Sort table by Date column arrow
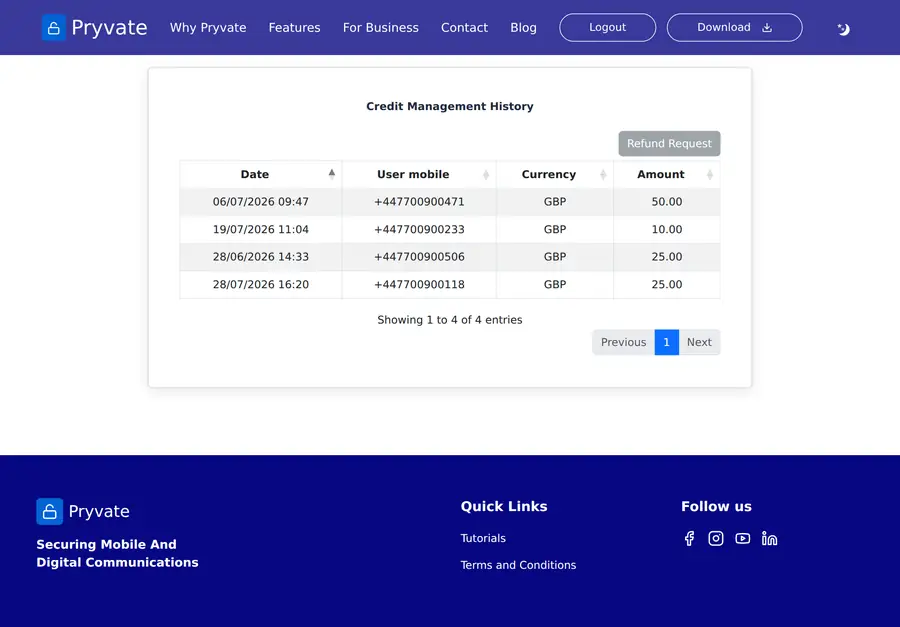The height and width of the screenshot is (627, 900). [332, 174]
